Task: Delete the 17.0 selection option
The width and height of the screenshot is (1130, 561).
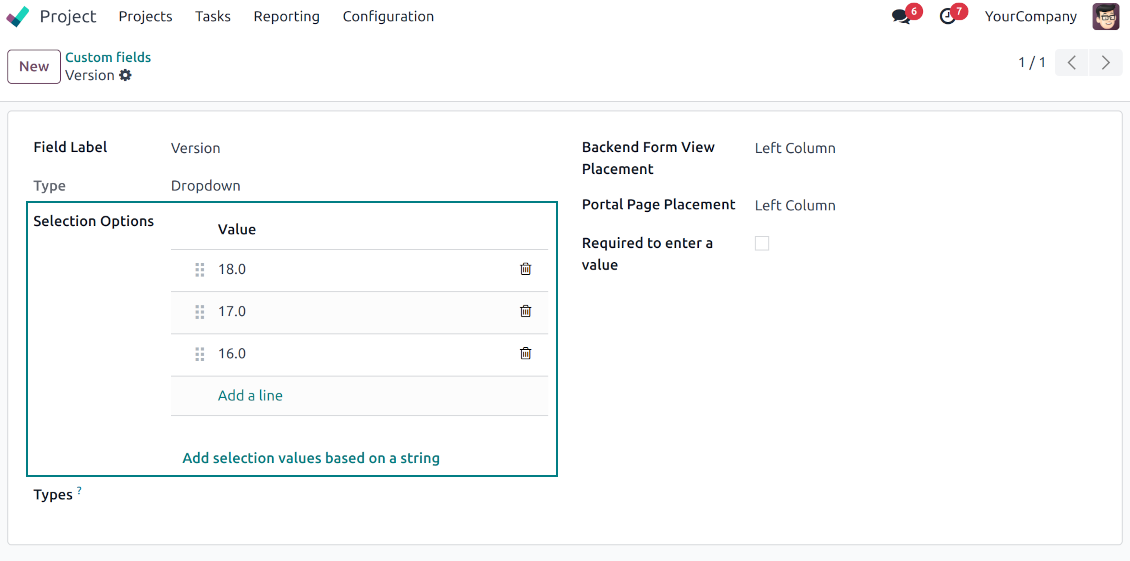Action: coord(525,311)
